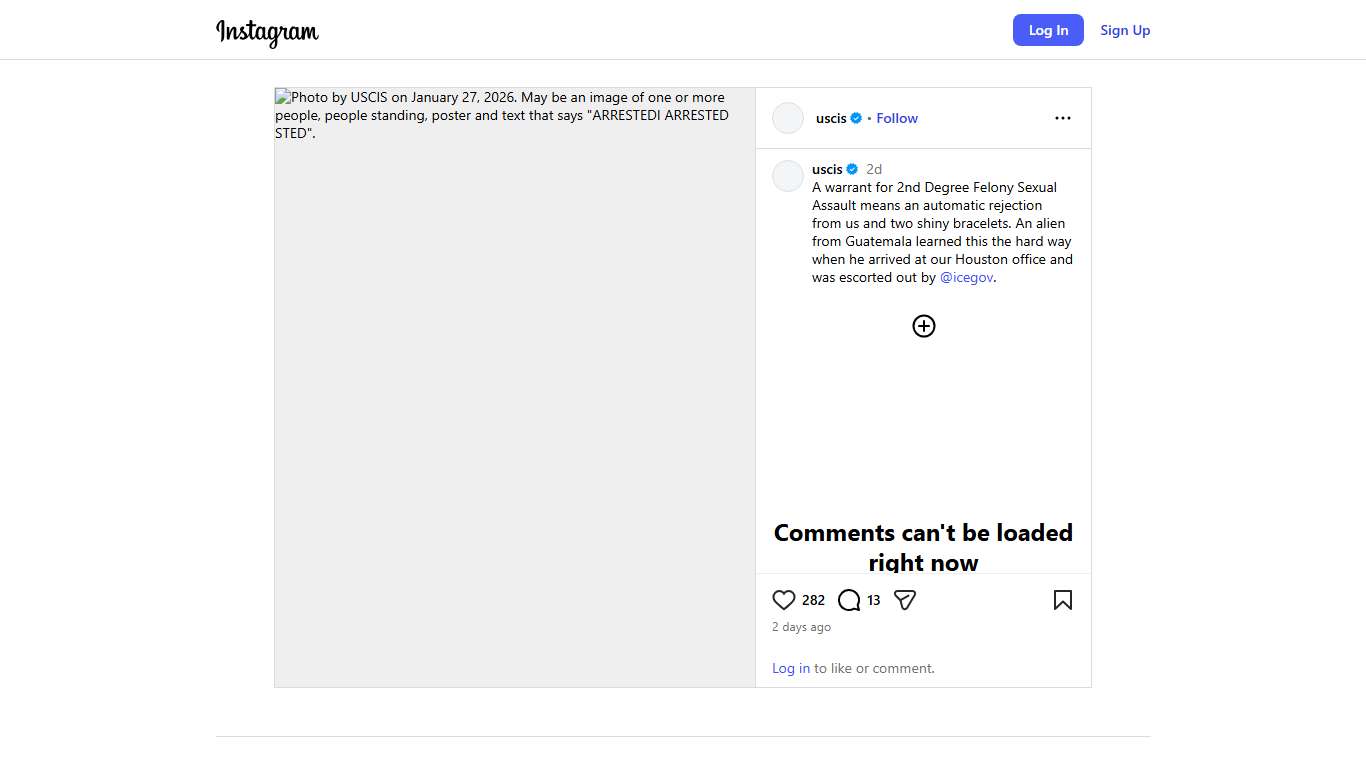Click the 13 comments count
Viewport: 1366px width, 768px height.
[x=873, y=600]
